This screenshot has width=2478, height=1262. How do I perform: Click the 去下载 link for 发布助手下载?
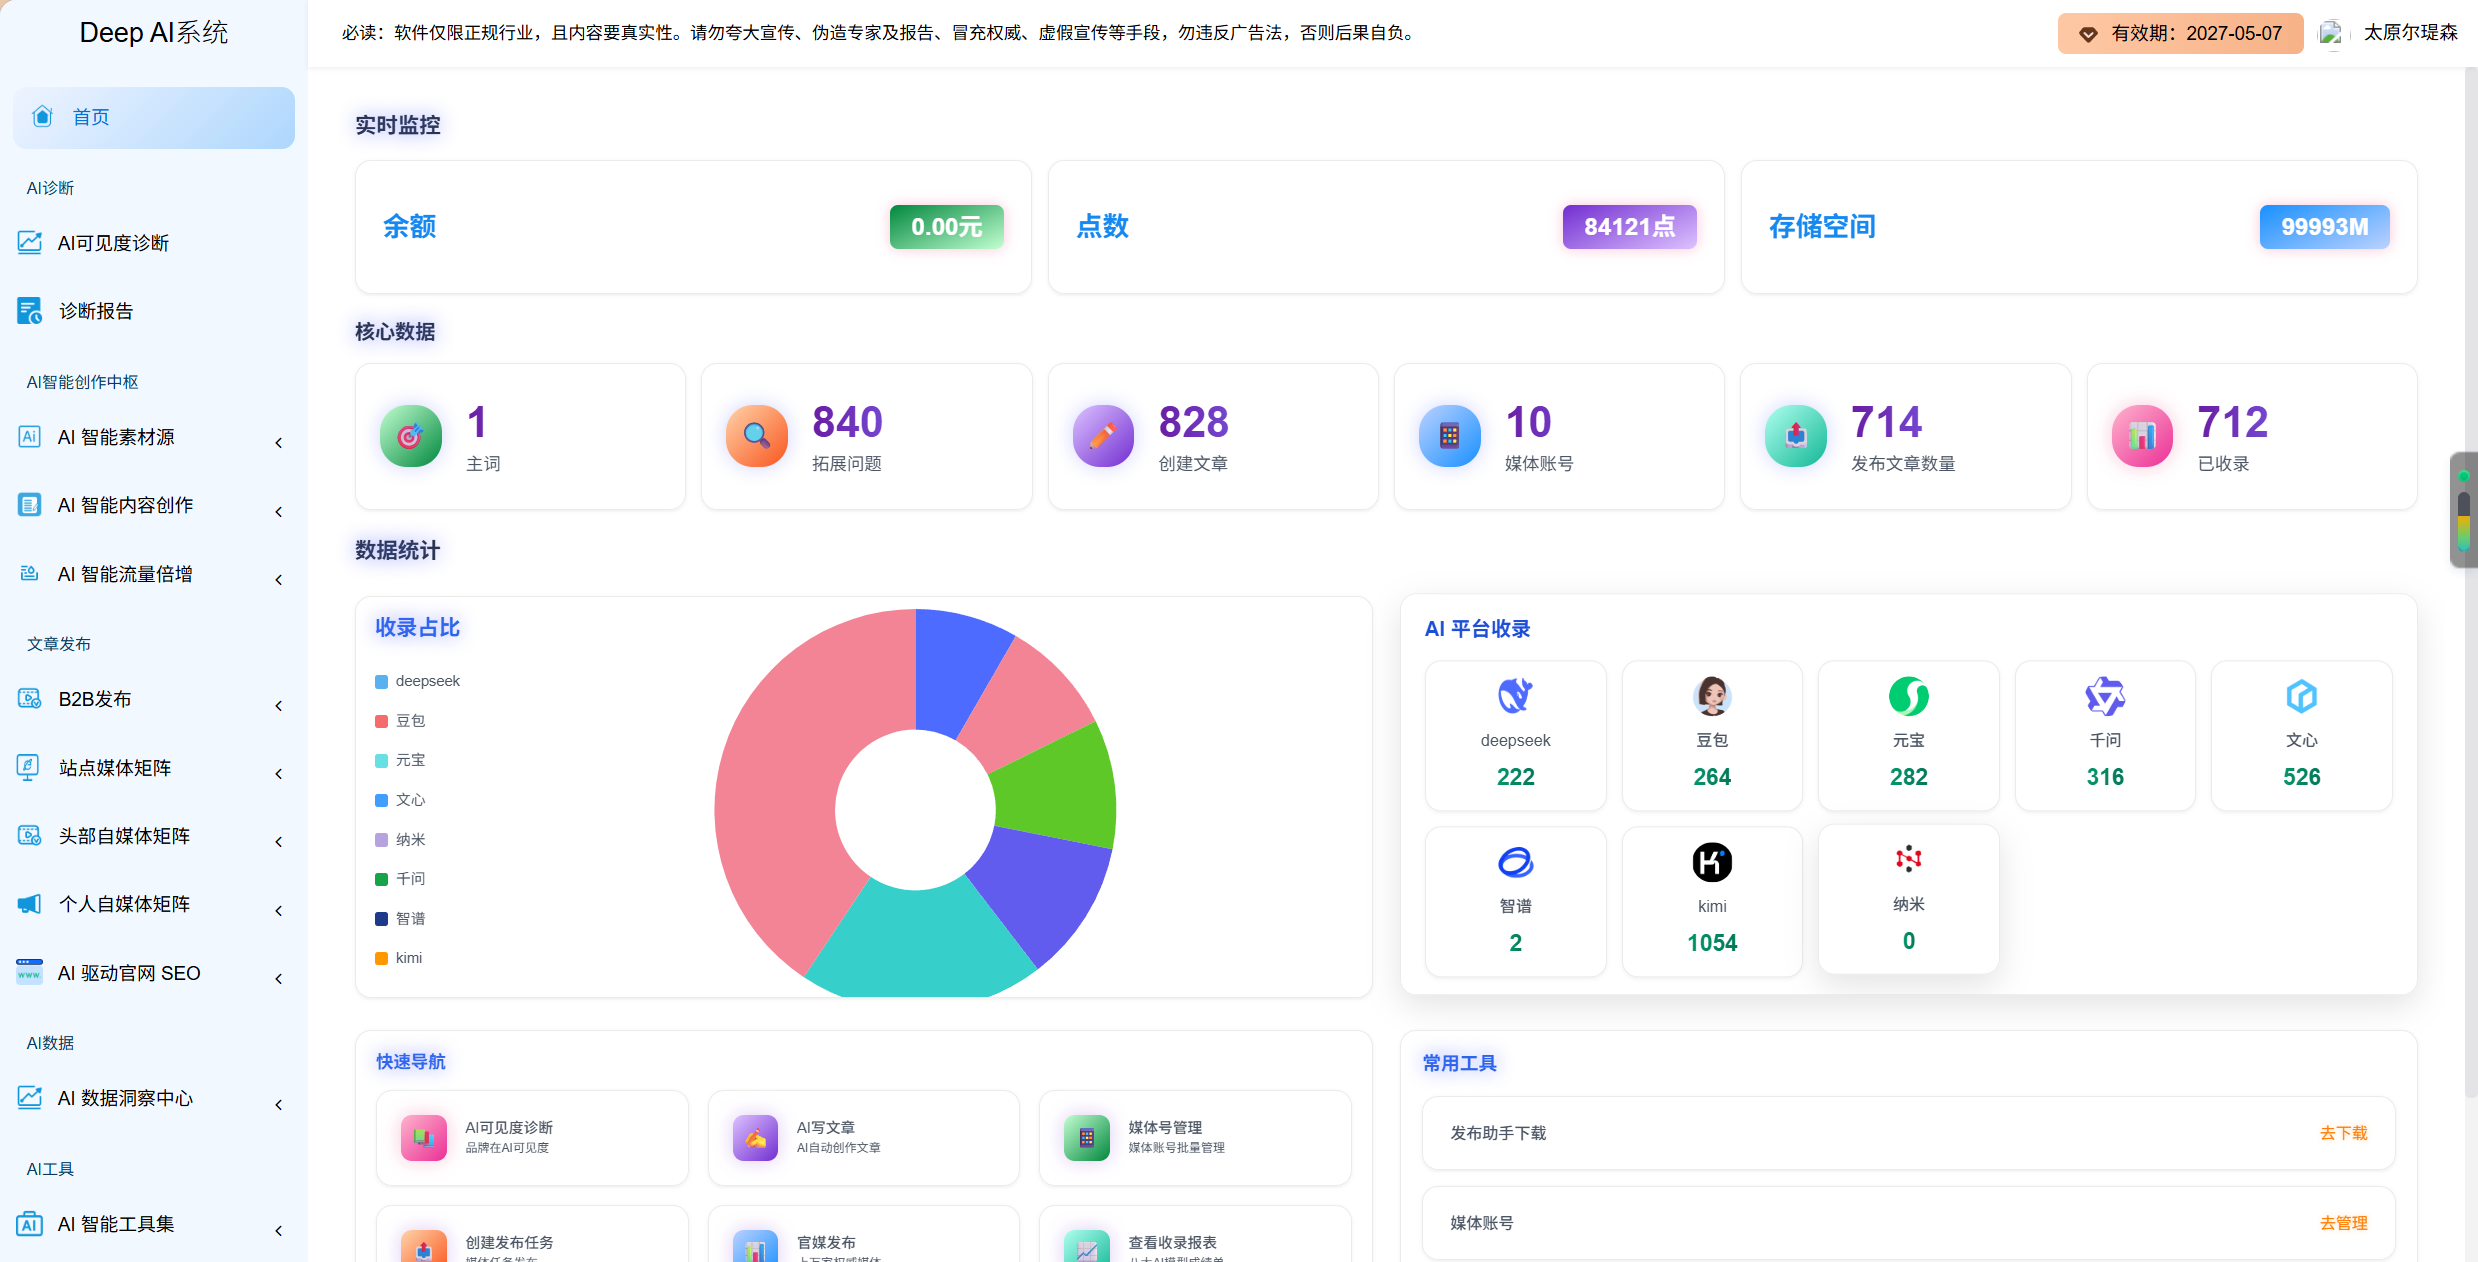(x=2343, y=1133)
